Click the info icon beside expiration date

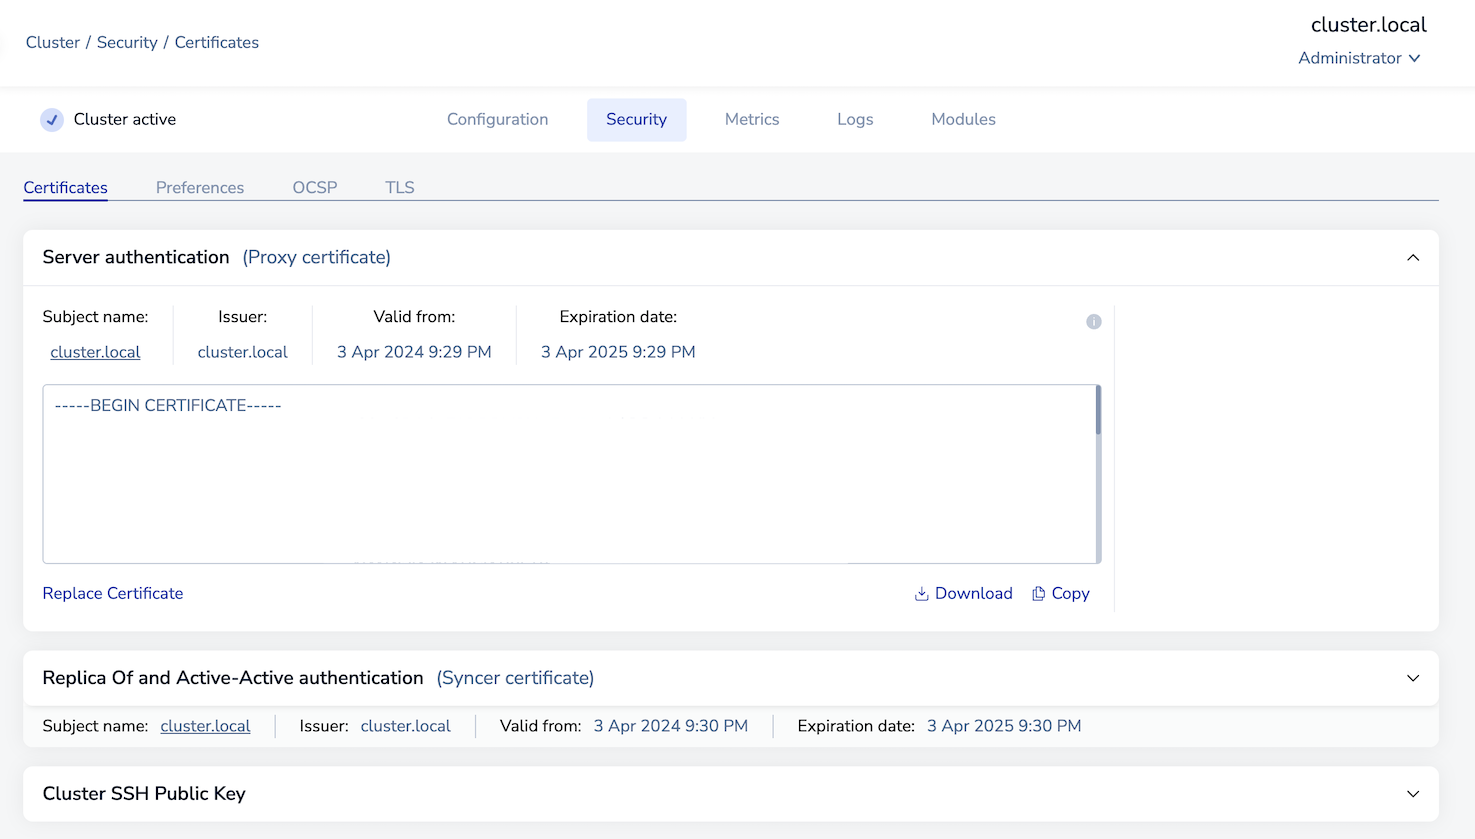pos(1093,322)
